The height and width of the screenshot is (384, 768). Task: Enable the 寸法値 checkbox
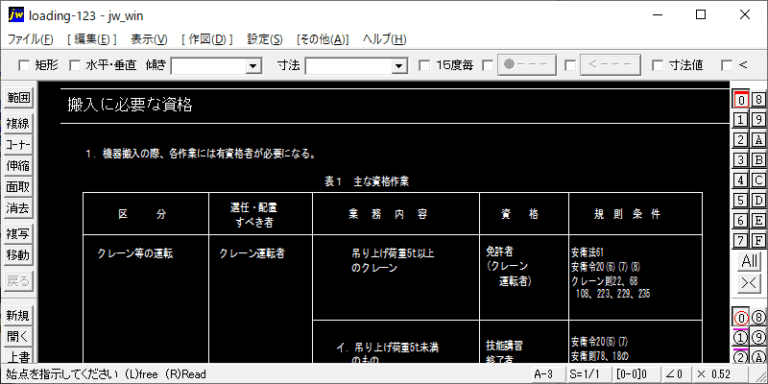(x=658, y=65)
